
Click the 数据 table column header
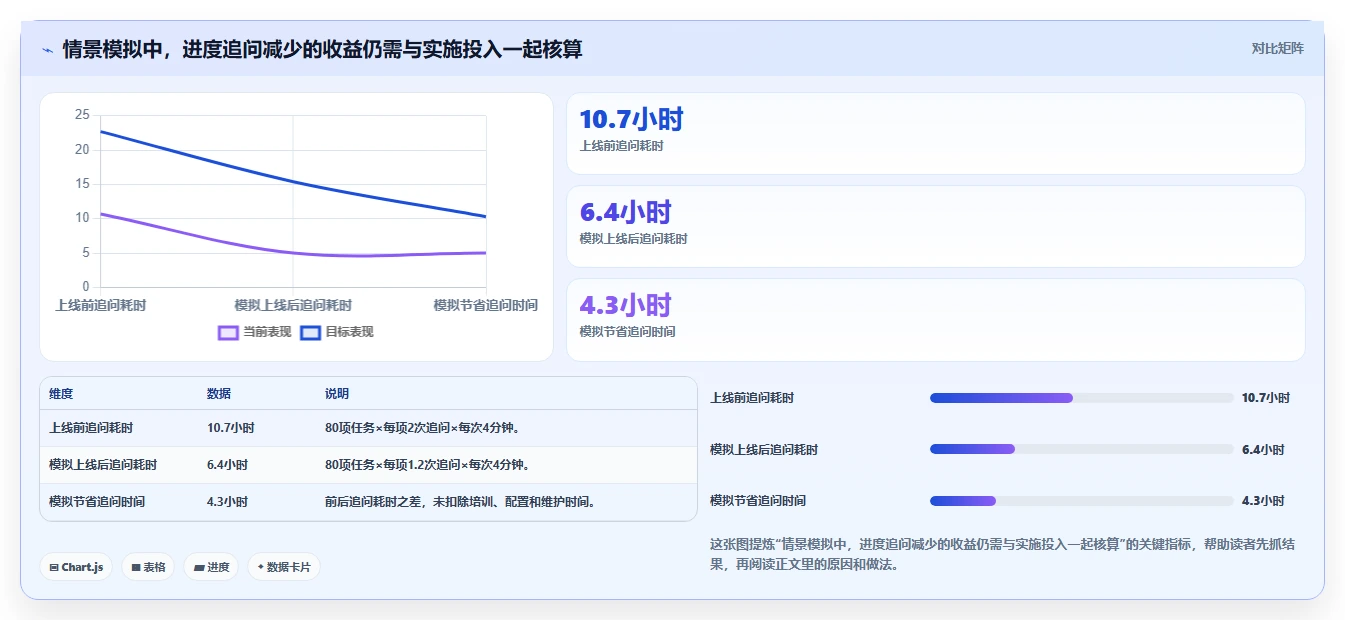point(219,394)
